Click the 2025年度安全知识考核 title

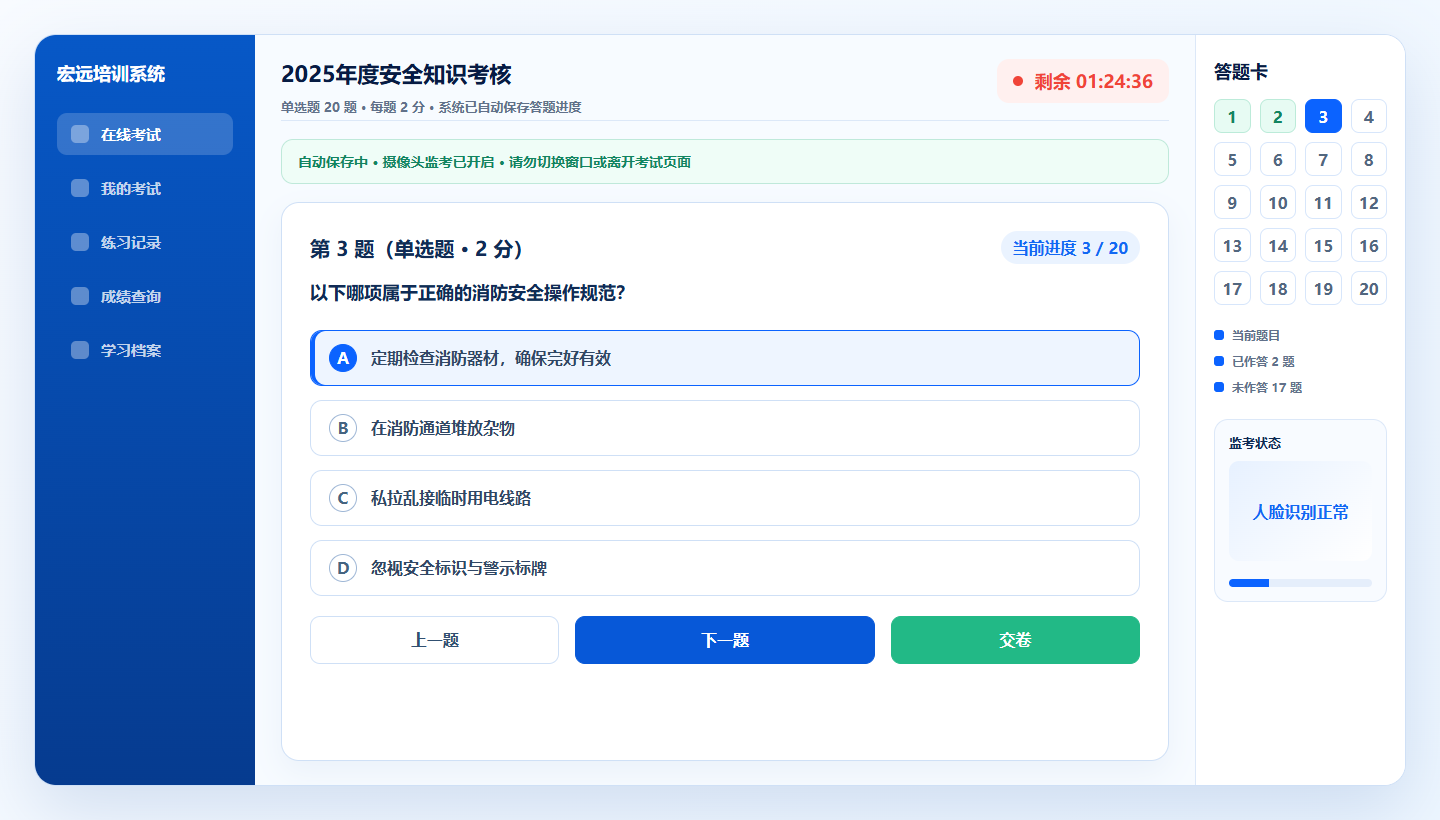click(x=396, y=74)
